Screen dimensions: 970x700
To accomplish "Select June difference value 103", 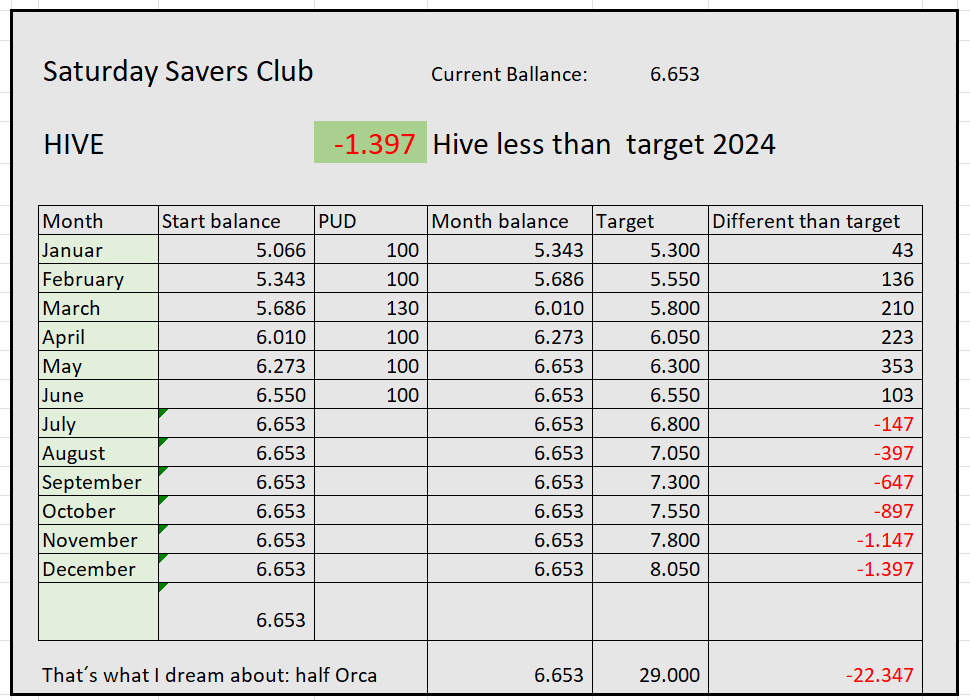I will point(815,395).
